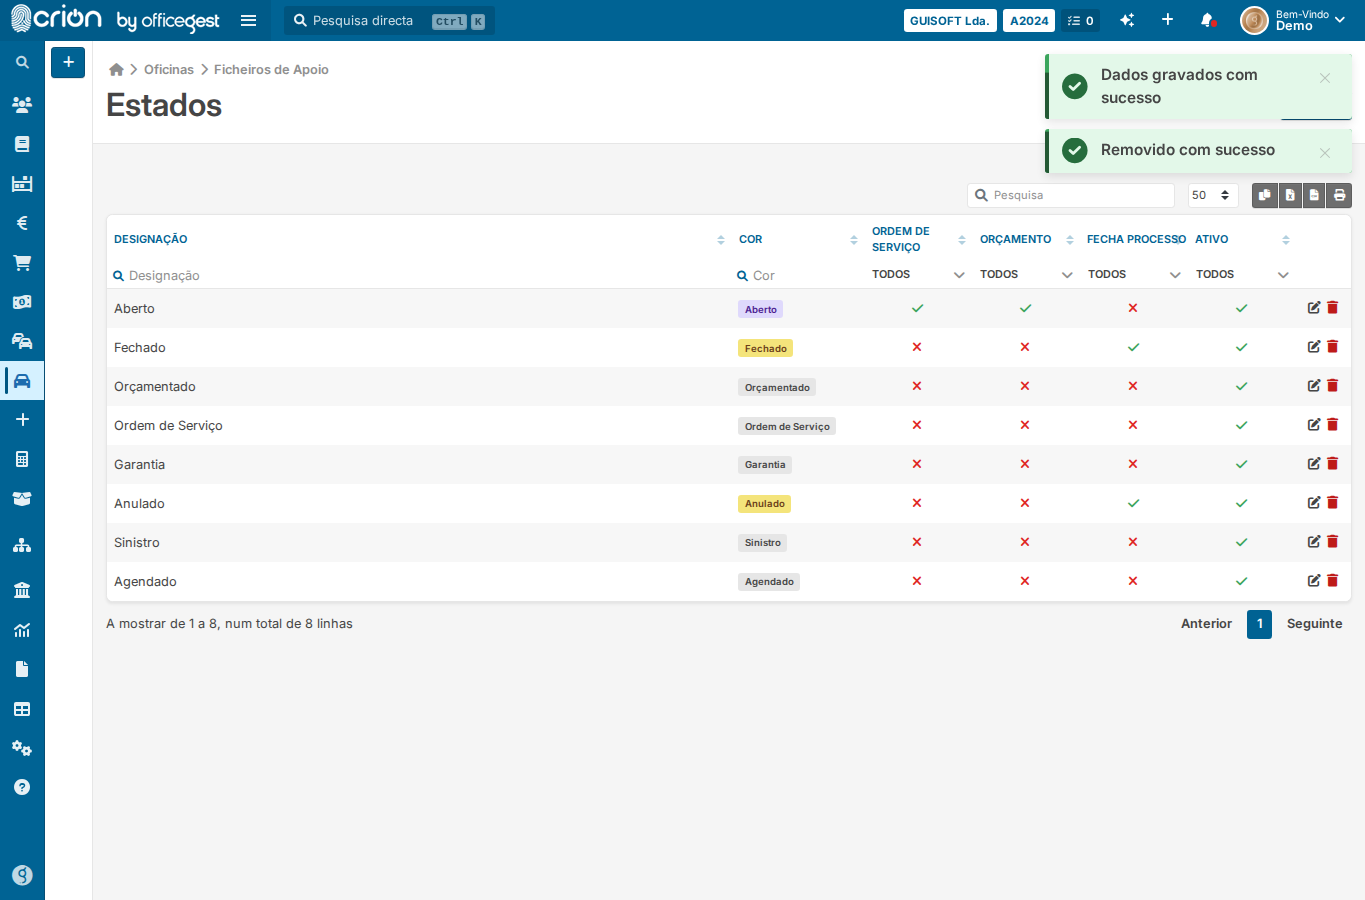Image resolution: width=1365 pixels, height=900 pixels.
Task: Open the Ativo TODOS filter
Action: click(1241, 274)
